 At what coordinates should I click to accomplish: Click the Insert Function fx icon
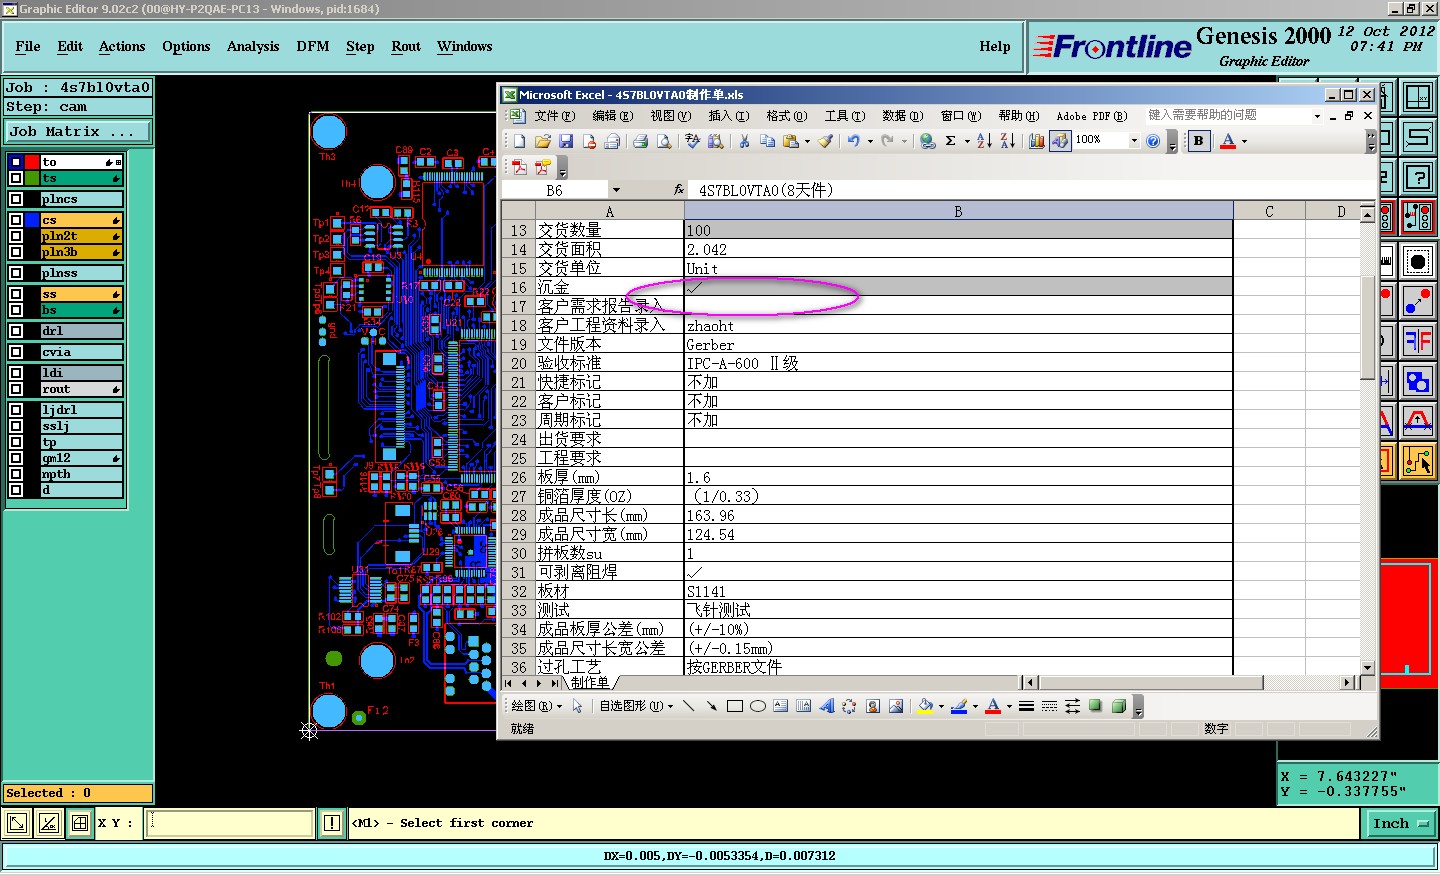(679, 189)
